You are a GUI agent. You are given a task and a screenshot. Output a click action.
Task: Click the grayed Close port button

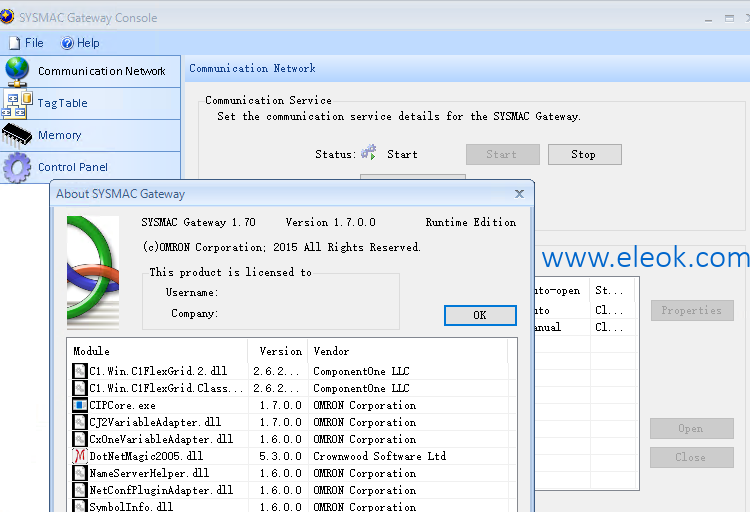point(692,457)
